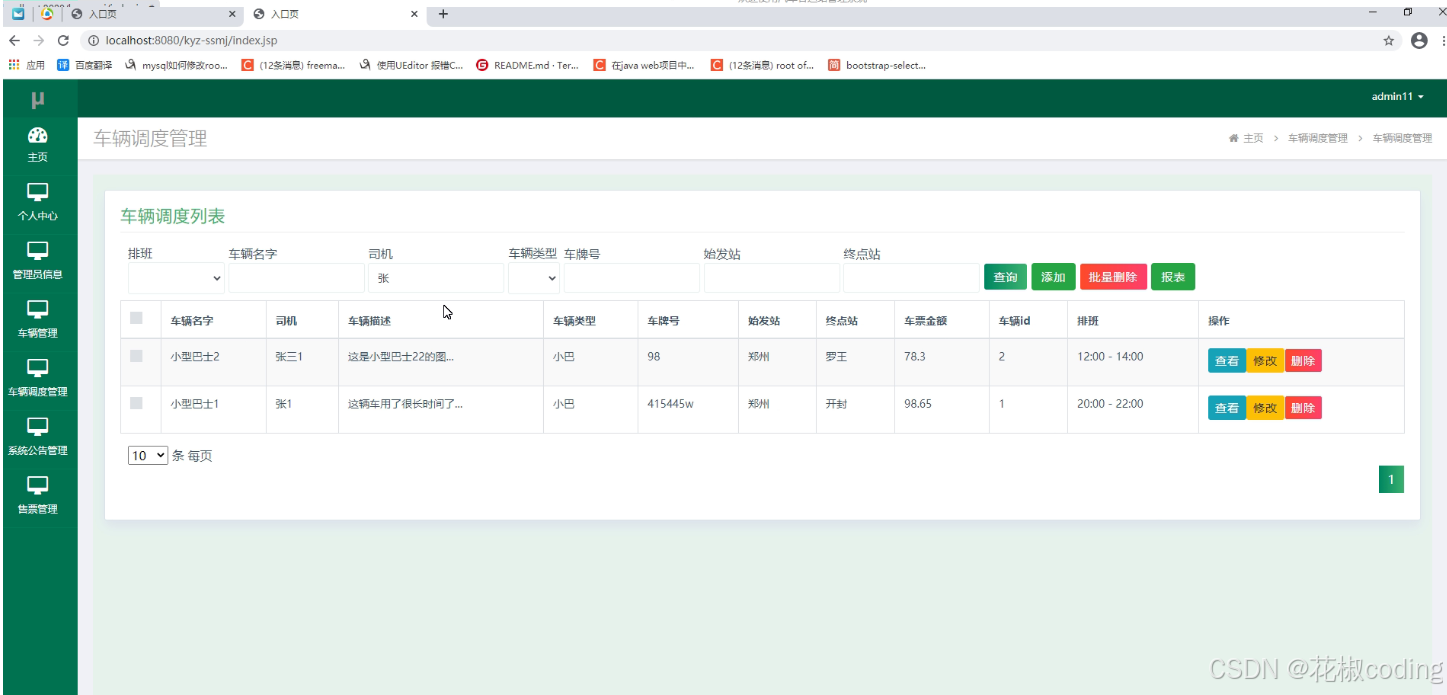Screen dimensions: 1447x695
Task: Check the row checkbox for 小型巴士2
Action: tap(136, 355)
